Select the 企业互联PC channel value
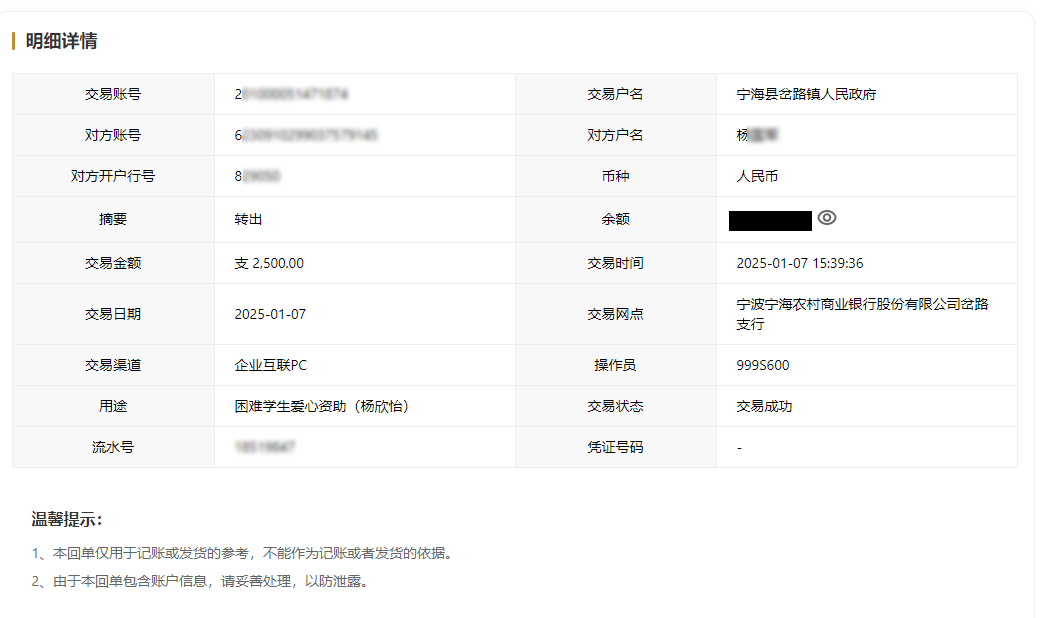 (271, 365)
